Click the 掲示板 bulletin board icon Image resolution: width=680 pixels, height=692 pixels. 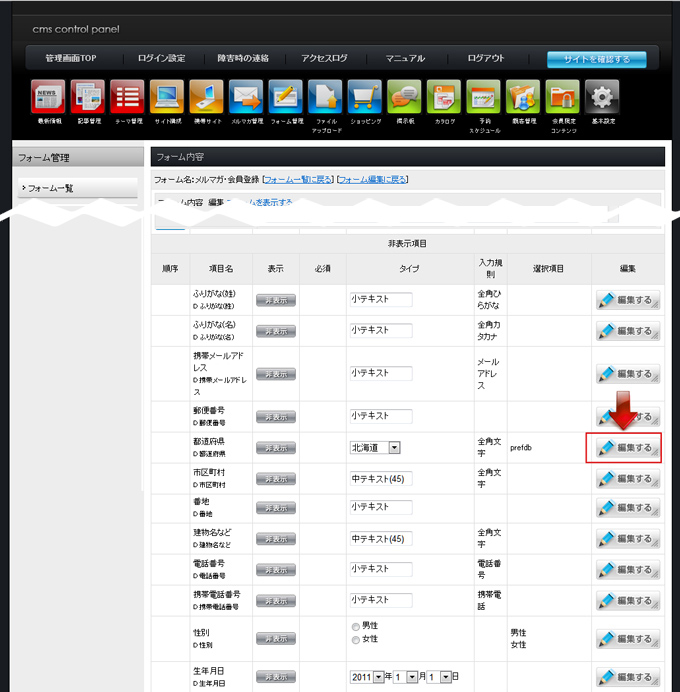[404, 98]
